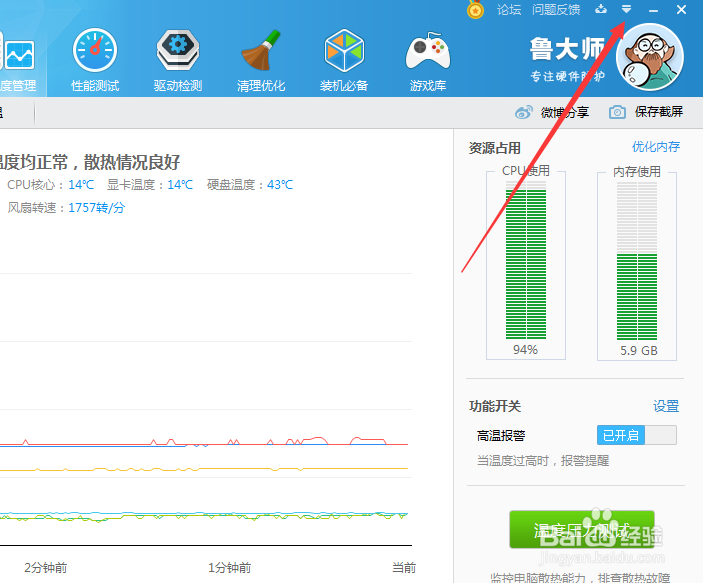Image resolution: width=703 pixels, height=583 pixels.
Task: Click the 2分钟前 axis label
Action: [46, 568]
